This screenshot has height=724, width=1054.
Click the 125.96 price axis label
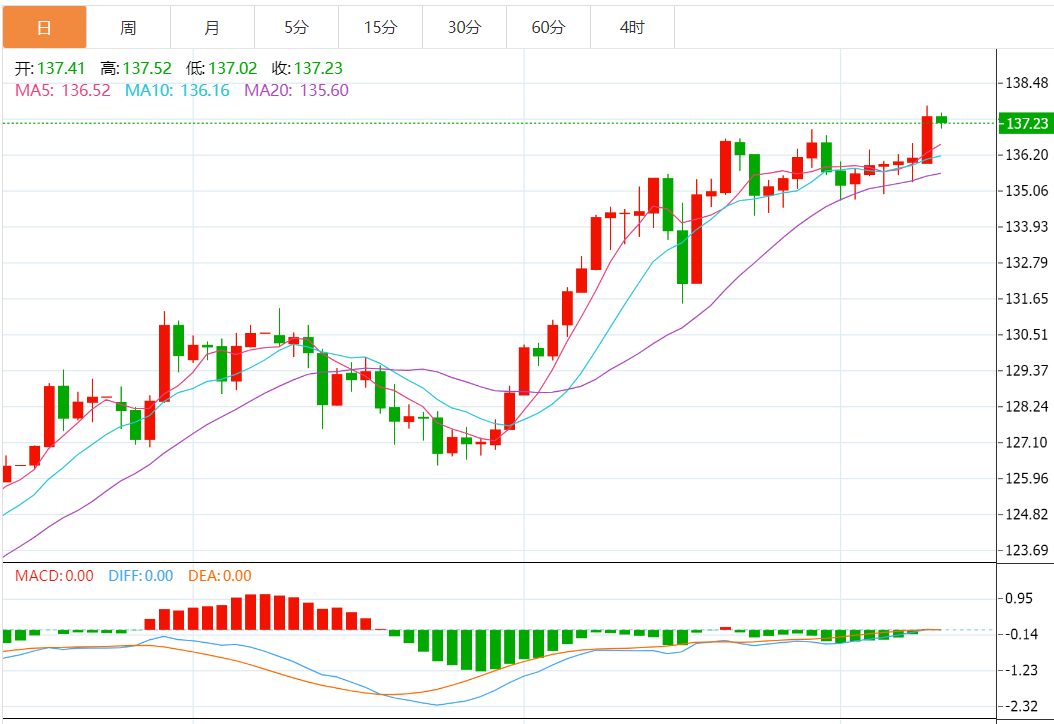coord(1026,478)
